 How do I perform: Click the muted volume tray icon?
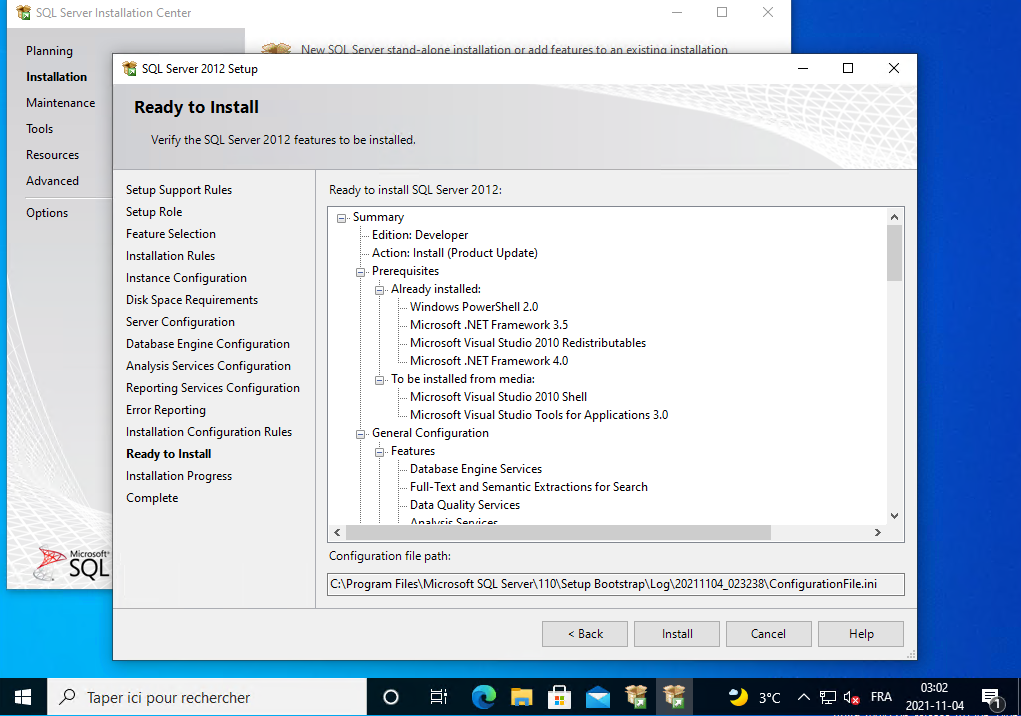click(852, 697)
